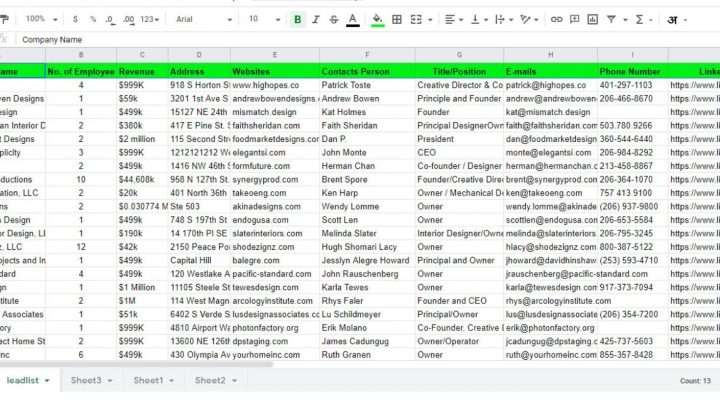This screenshot has width=720, height=405.
Task: Click the increase decimal places icon
Action: pyautogui.click(x=127, y=19)
